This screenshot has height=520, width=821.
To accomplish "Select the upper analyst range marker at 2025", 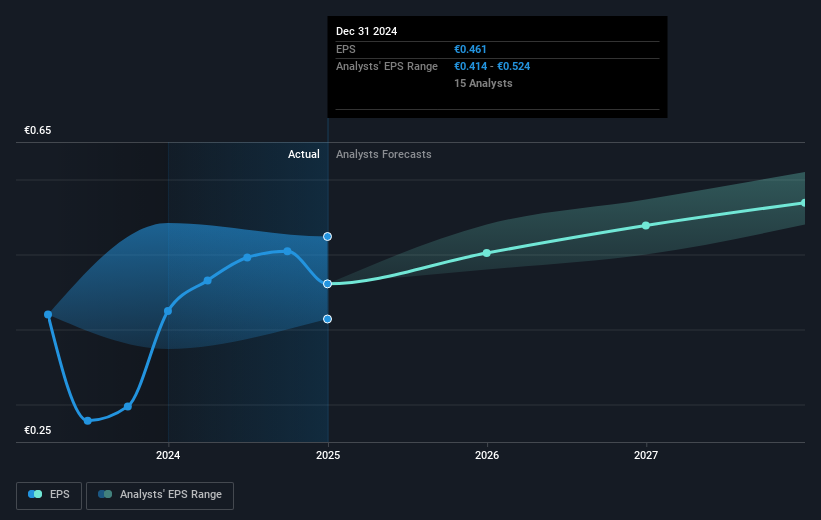I will coord(327,237).
